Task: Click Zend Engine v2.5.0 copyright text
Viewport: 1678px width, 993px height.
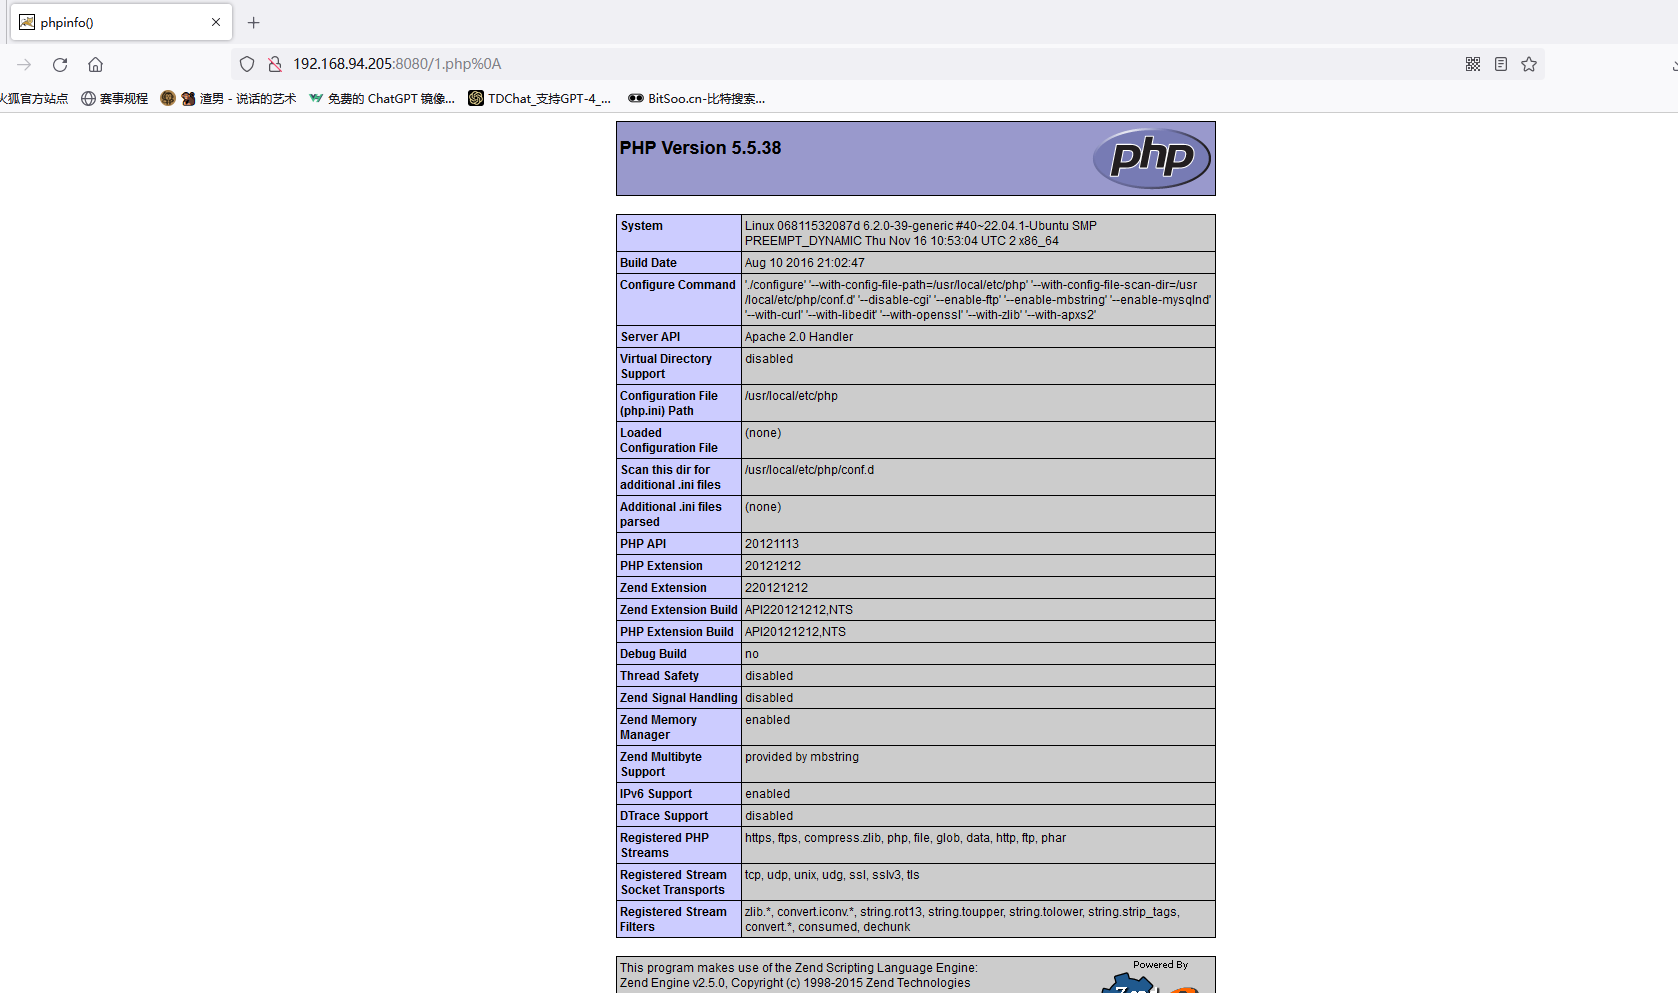Action: pos(795,983)
